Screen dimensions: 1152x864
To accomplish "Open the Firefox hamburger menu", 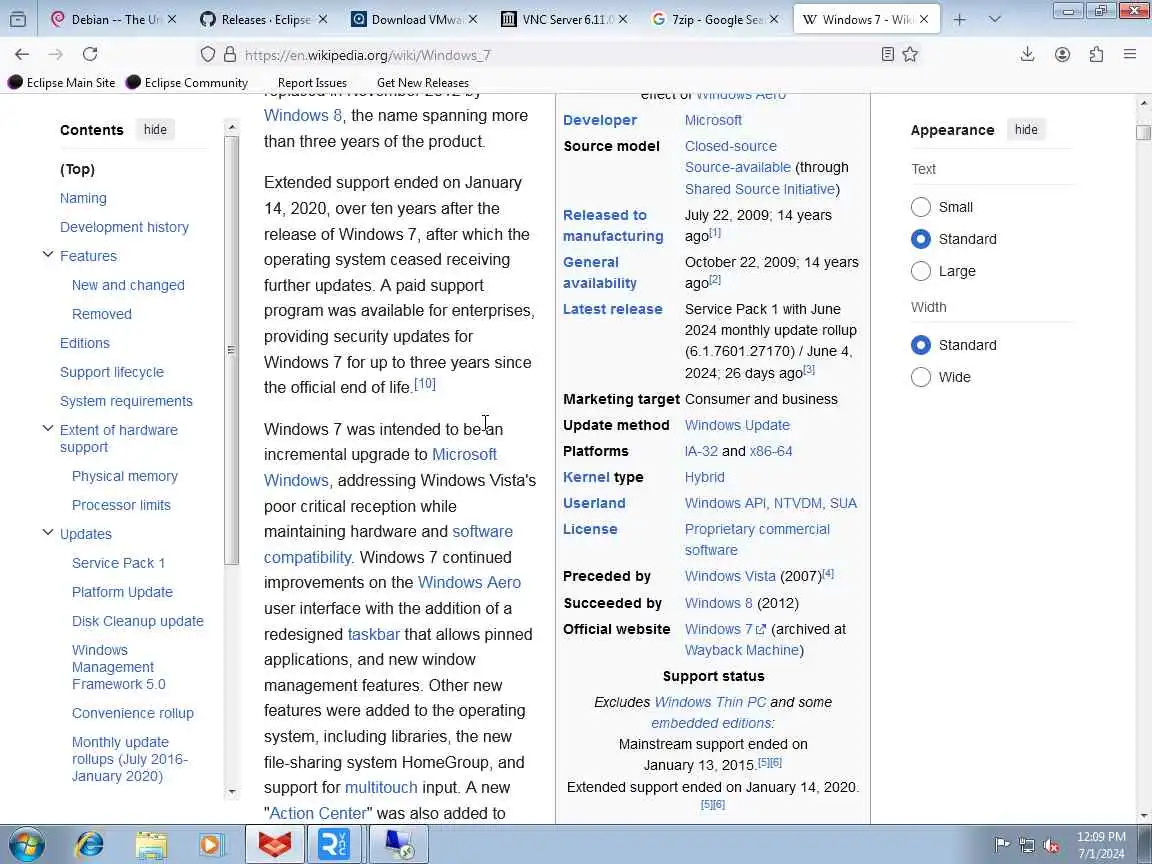I will pyautogui.click(x=1130, y=54).
